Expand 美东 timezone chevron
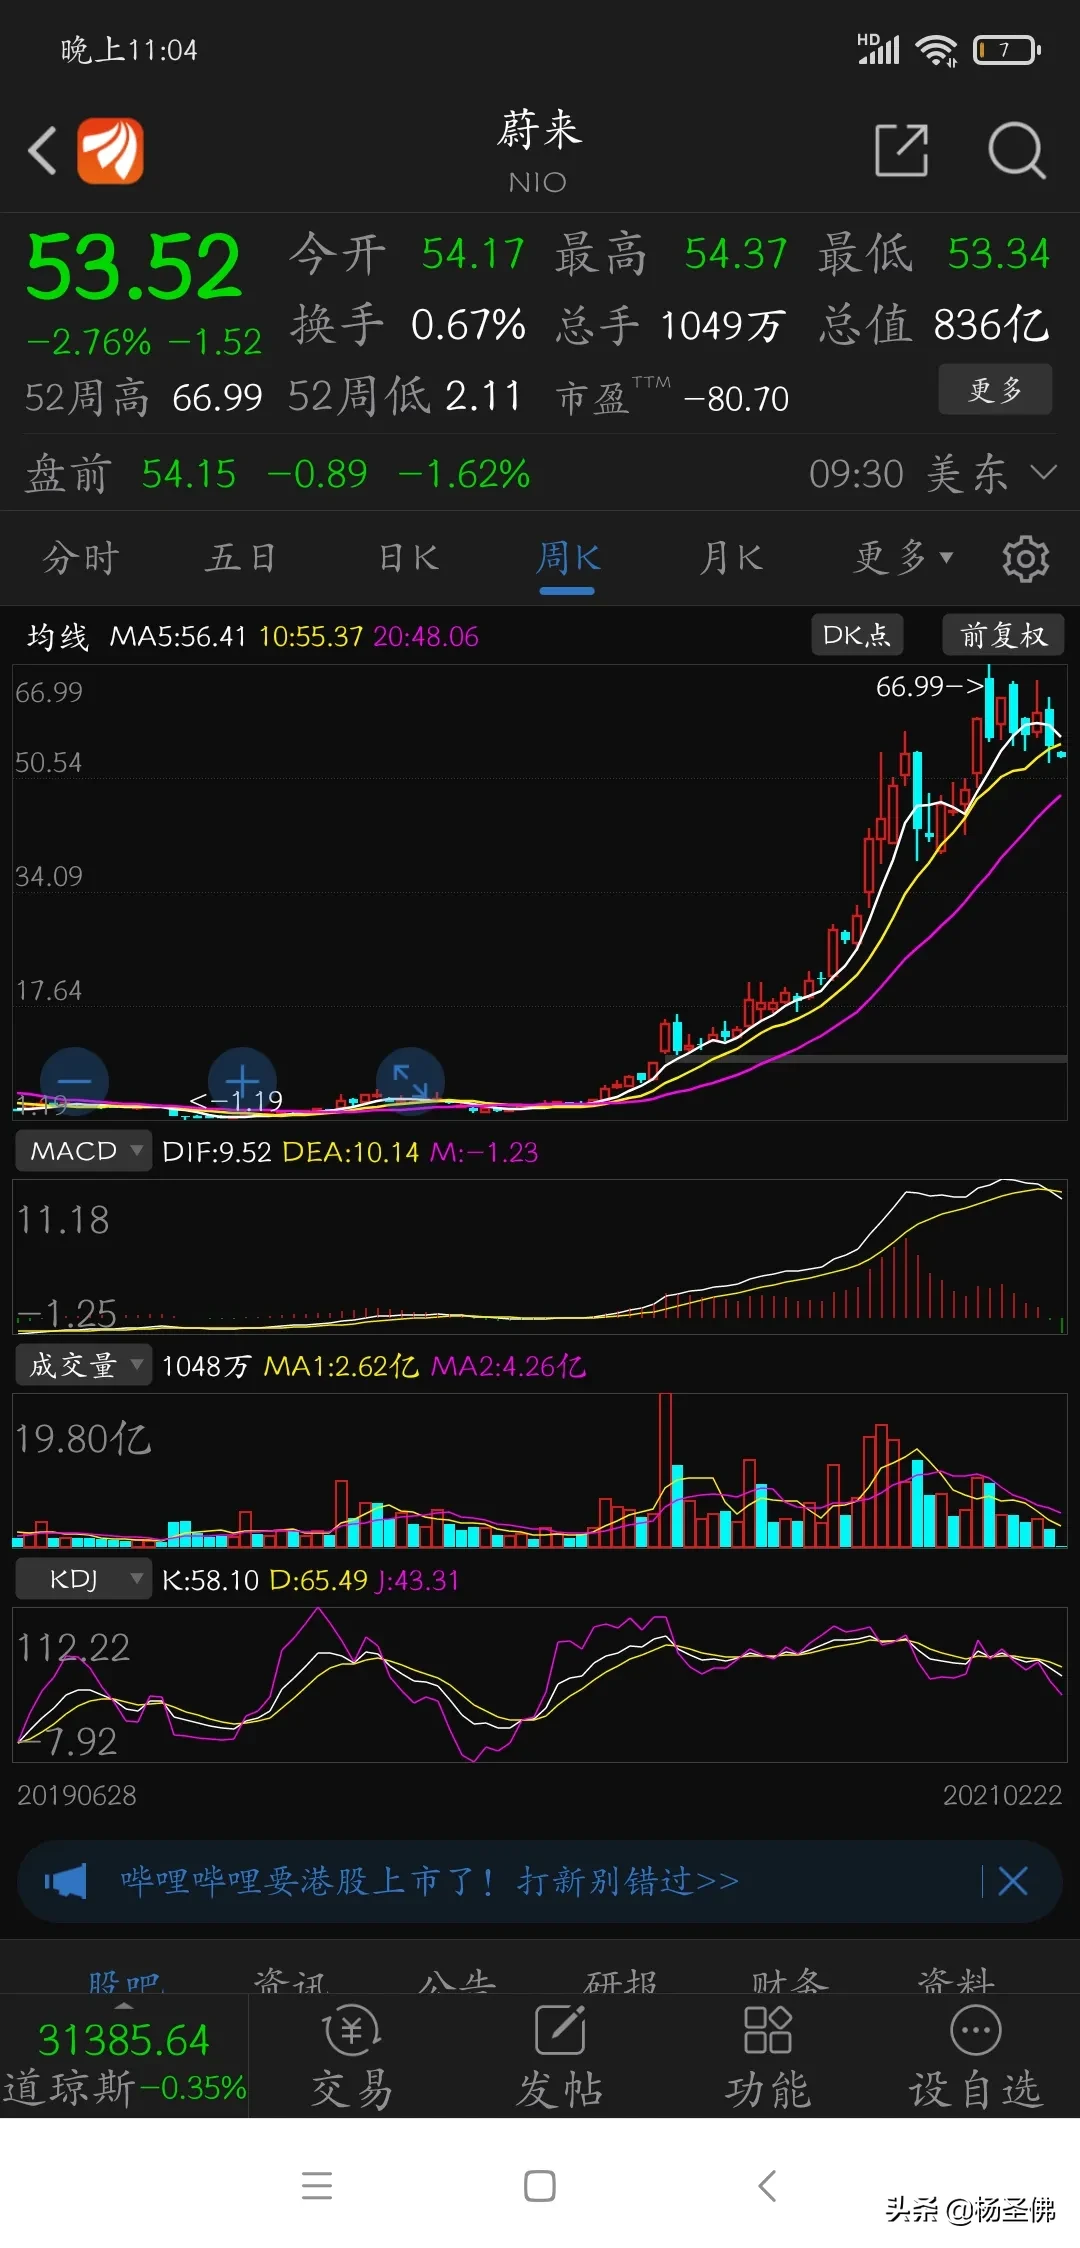Image resolution: width=1080 pixels, height=2248 pixels. pyautogui.click(x=1043, y=472)
